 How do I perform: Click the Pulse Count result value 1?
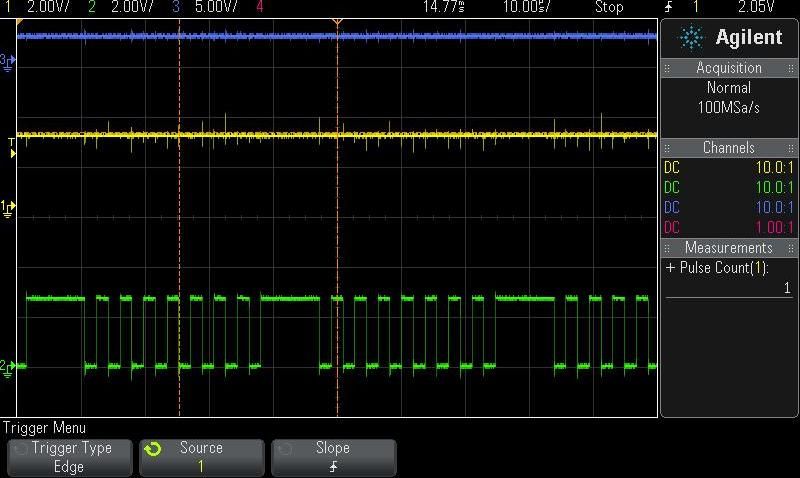(787, 288)
